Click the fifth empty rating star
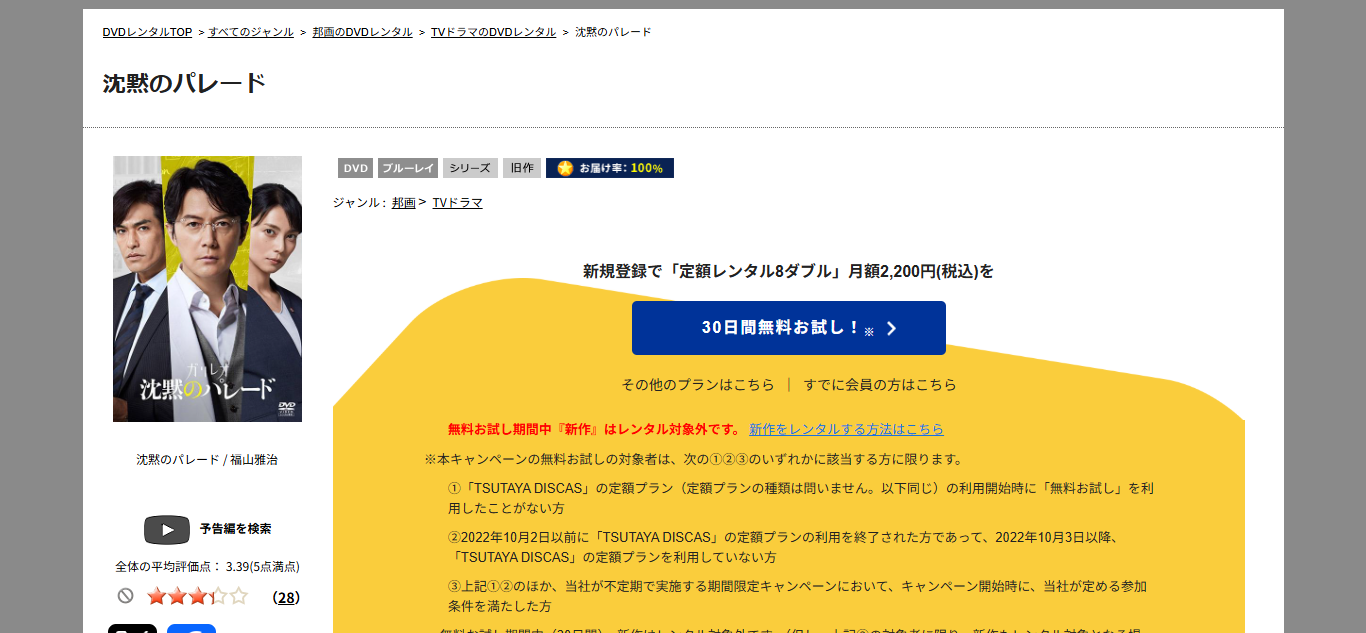The width and height of the screenshot is (1366, 633). click(x=238, y=597)
